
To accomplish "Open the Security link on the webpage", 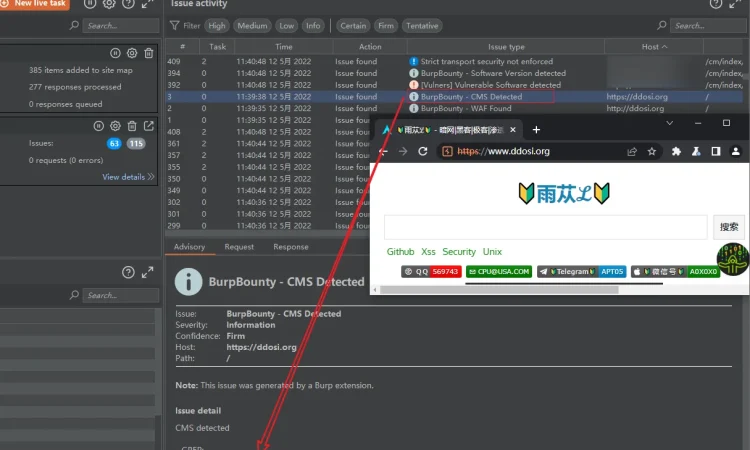I will coord(459,252).
